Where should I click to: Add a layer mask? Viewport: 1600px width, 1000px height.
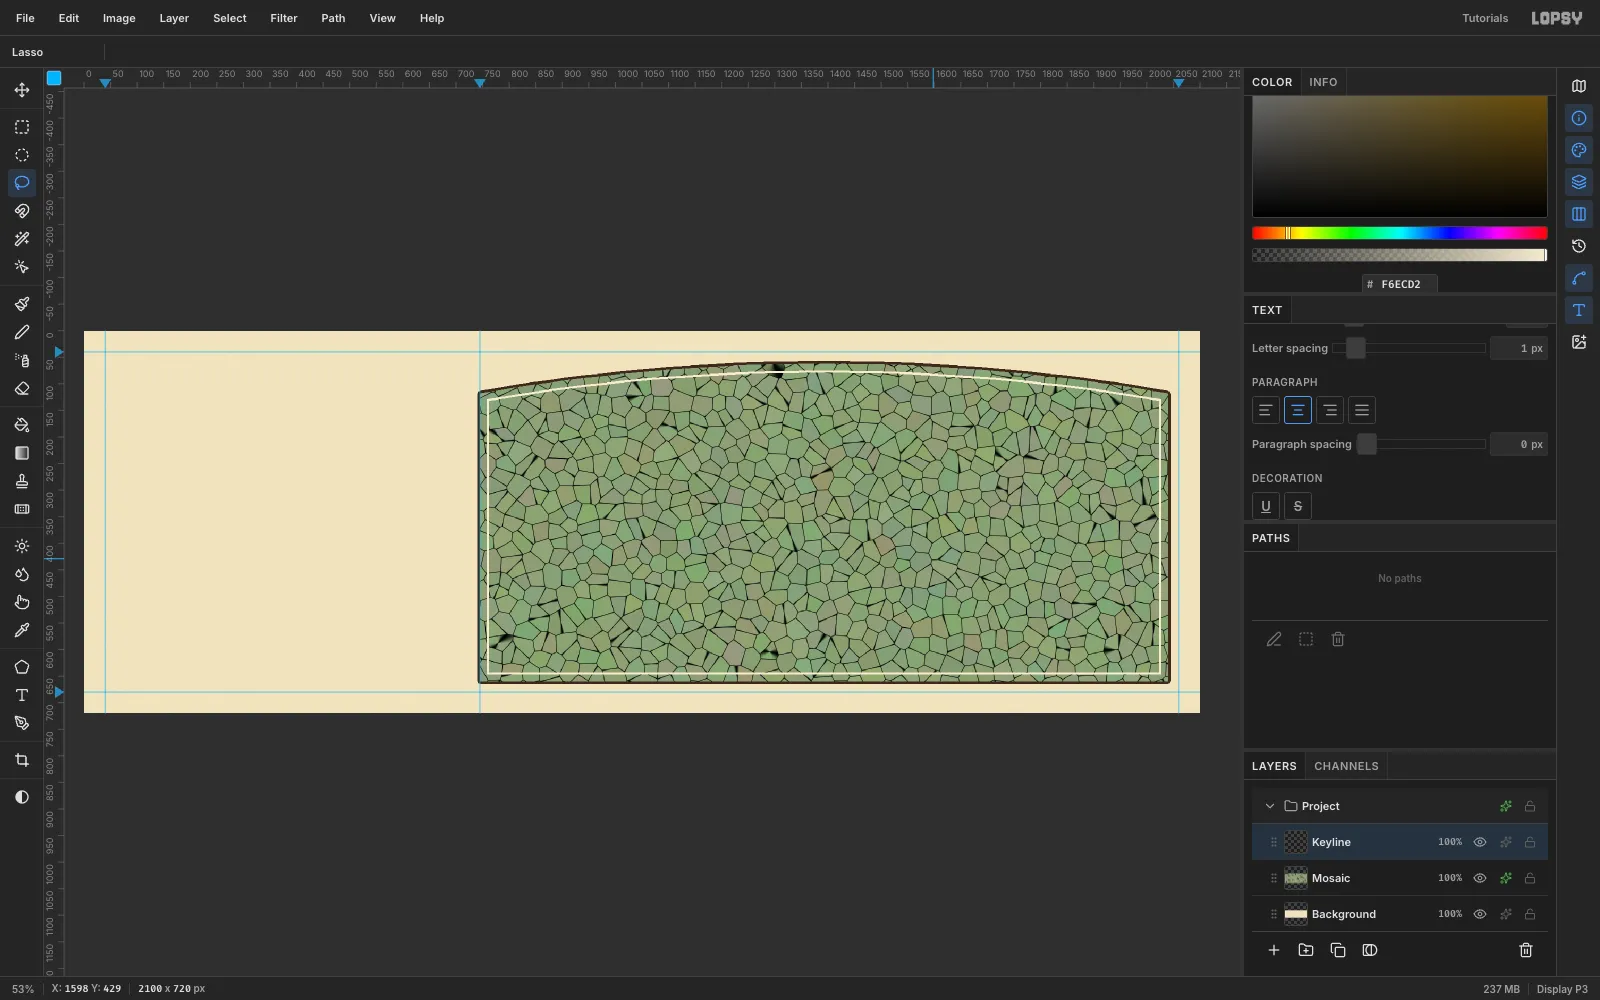pyautogui.click(x=1370, y=950)
